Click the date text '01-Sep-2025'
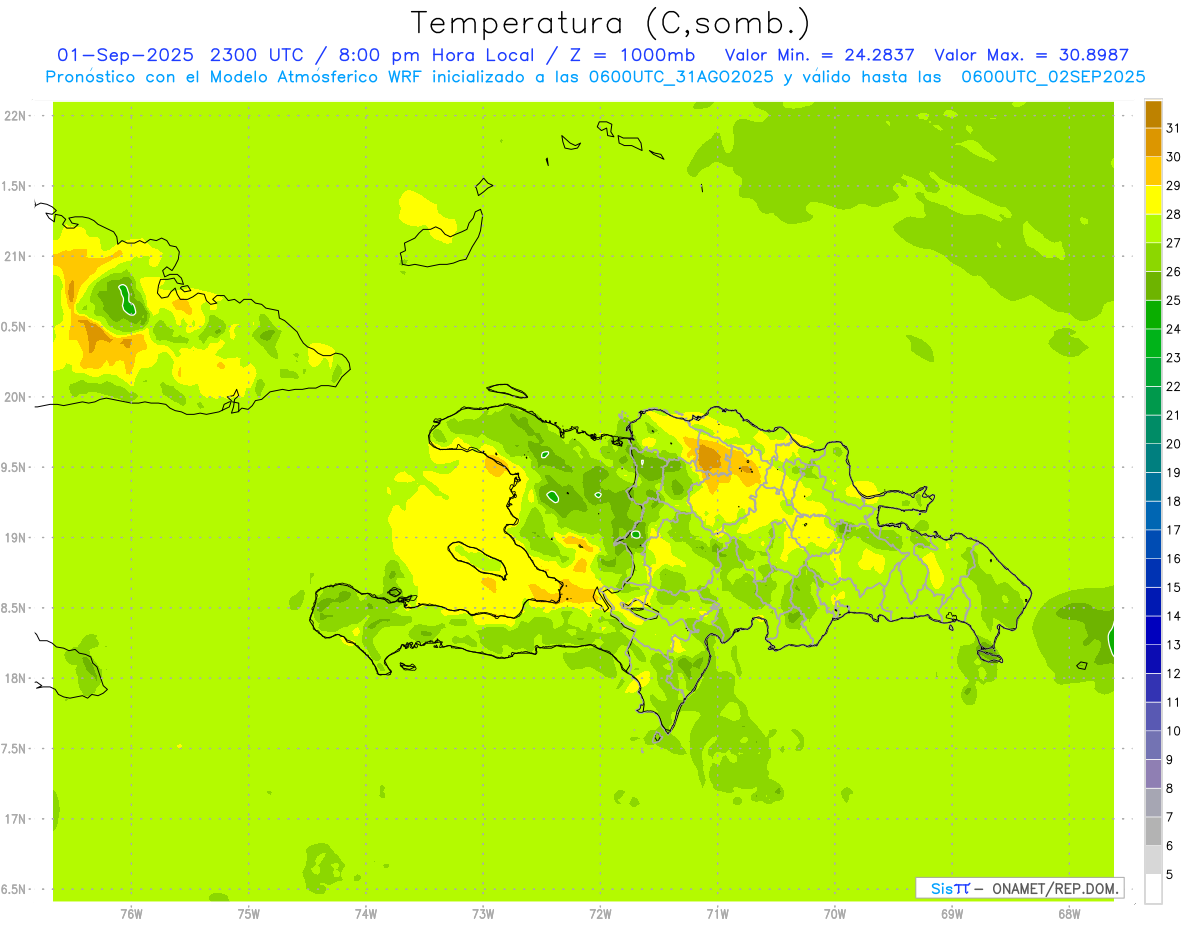 [x=126, y=55]
